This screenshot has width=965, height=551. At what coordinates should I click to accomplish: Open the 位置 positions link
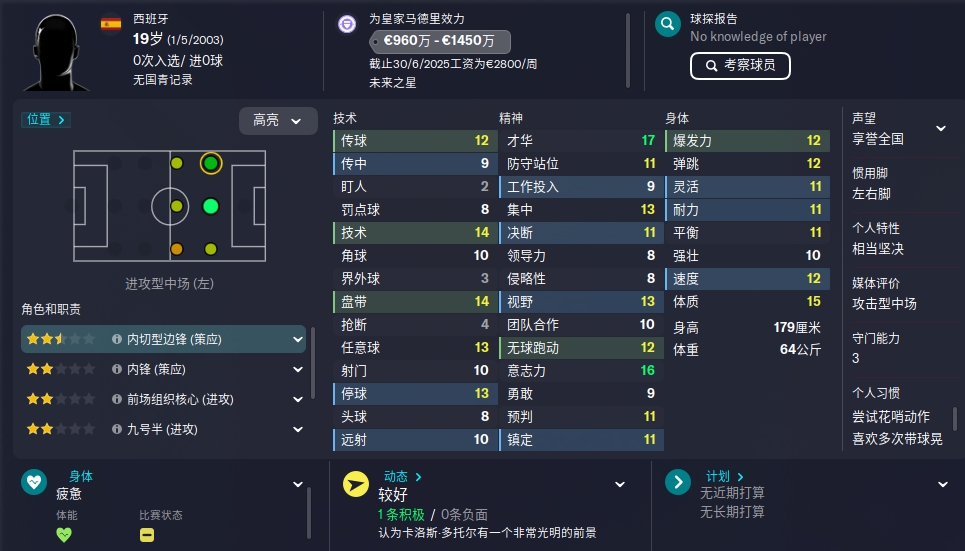[x=46, y=119]
